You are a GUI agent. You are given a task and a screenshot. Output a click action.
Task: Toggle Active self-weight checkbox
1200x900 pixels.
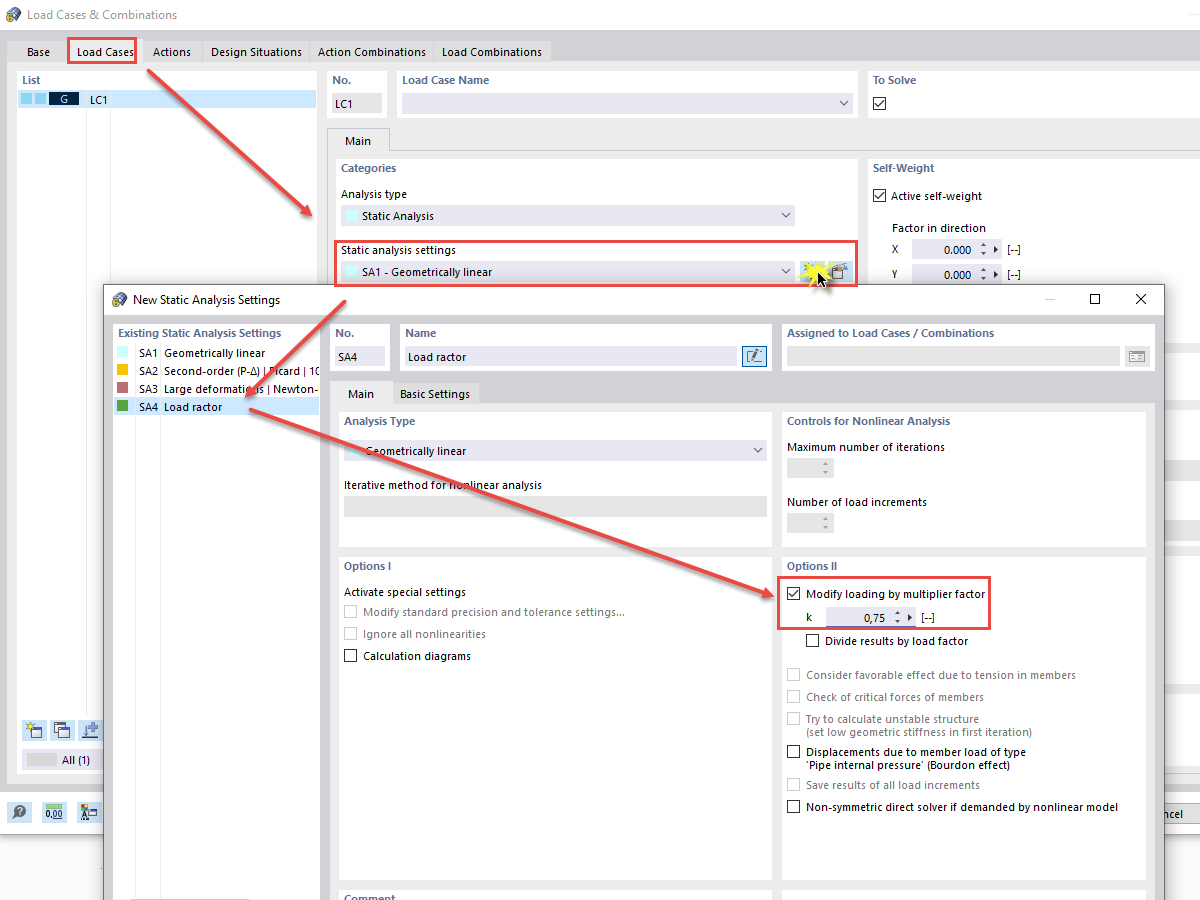880,196
